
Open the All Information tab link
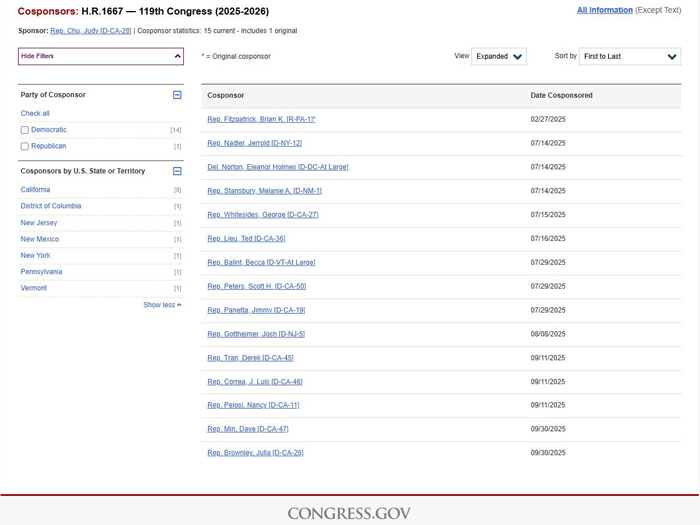click(x=604, y=10)
